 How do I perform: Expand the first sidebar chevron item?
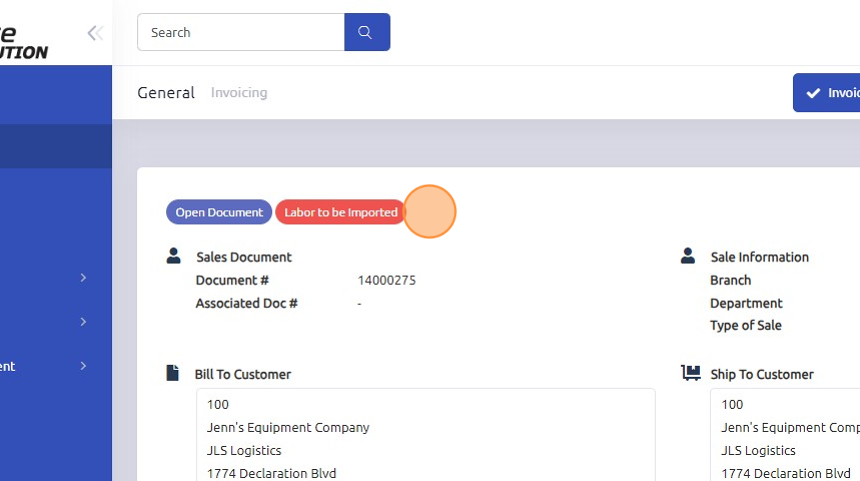(84, 278)
